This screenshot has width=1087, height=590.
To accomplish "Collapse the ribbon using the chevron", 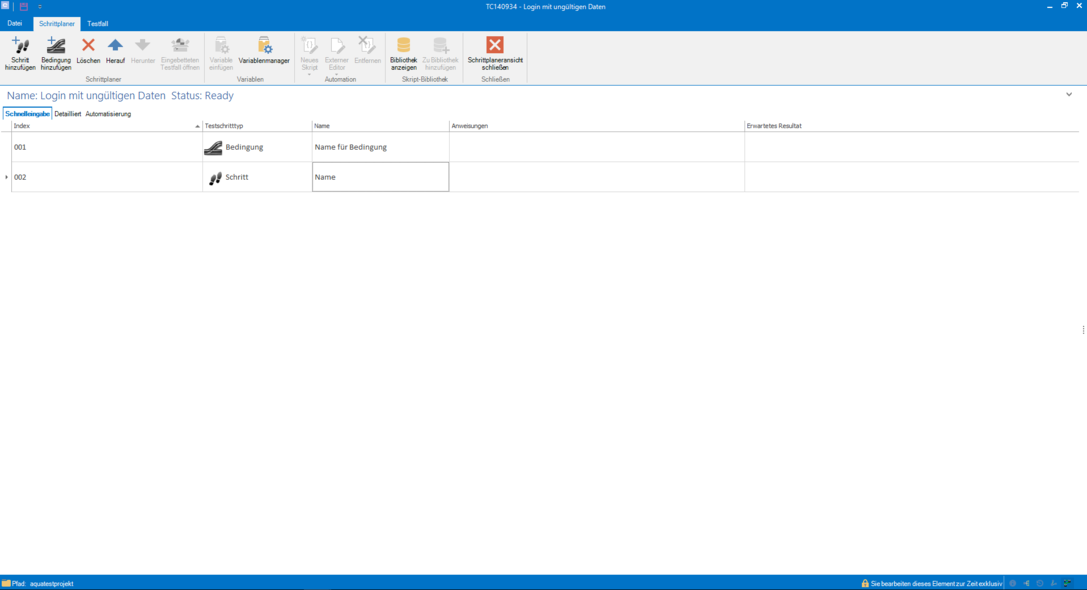I will point(1069,95).
